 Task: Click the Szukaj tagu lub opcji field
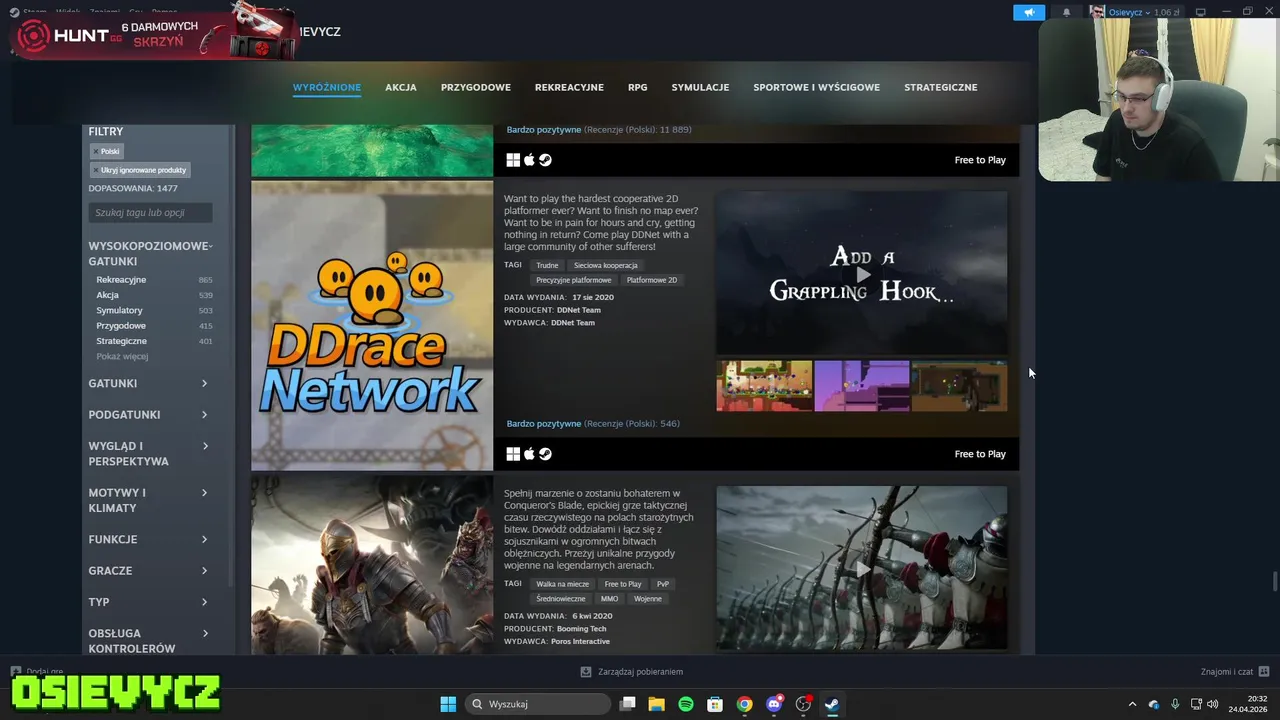pyautogui.click(x=150, y=212)
